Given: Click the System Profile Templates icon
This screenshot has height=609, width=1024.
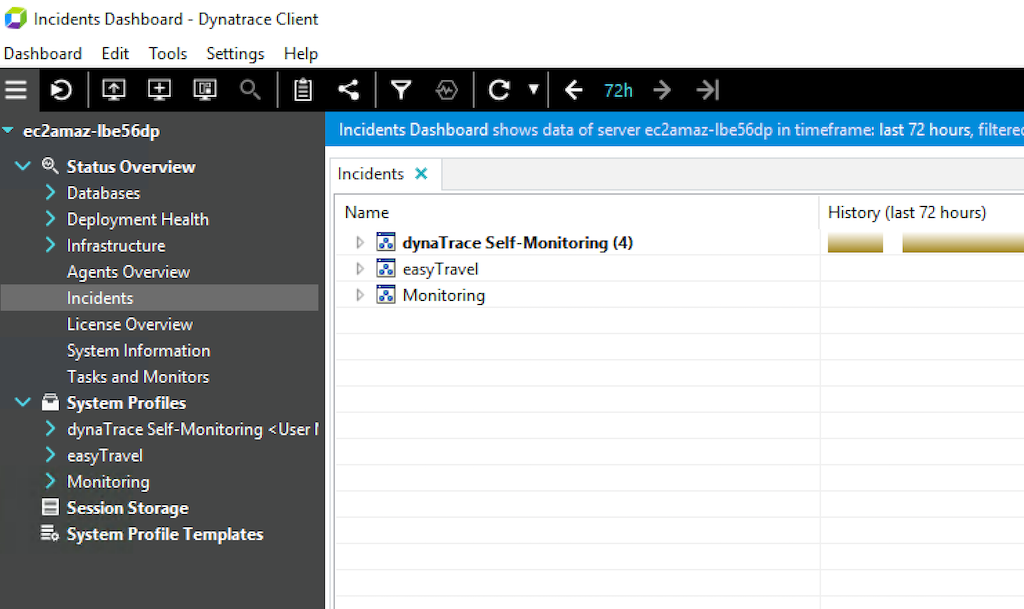Looking at the screenshot, I should click(x=50, y=533).
